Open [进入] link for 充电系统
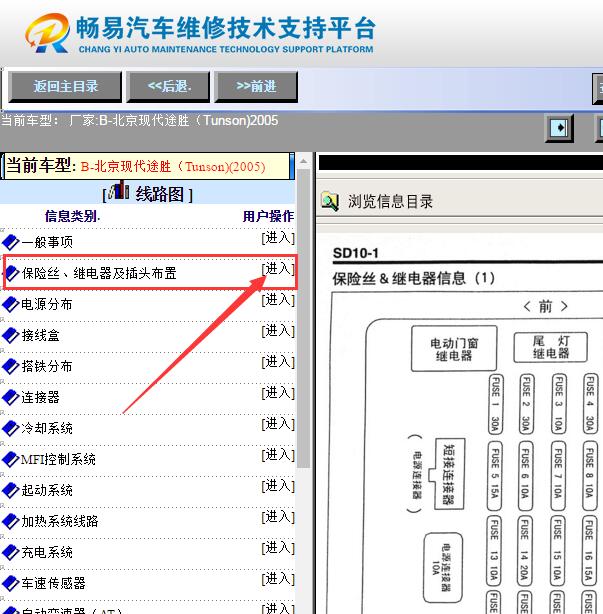The height and width of the screenshot is (614, 603). click(278, 548)
